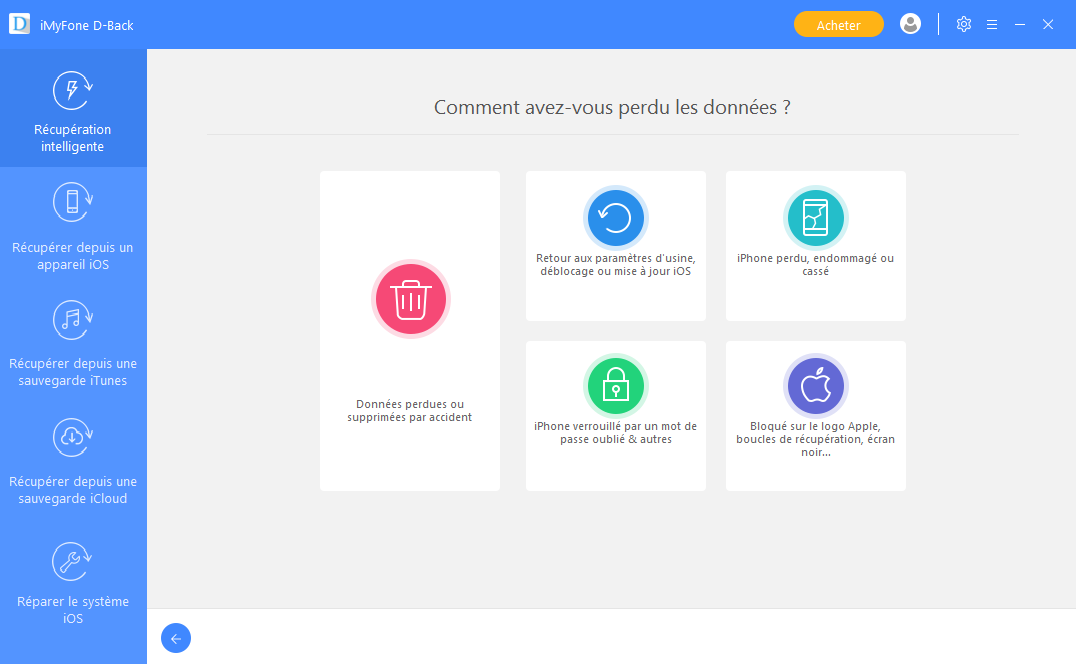1076x664 pixels.
Task: Click the blue factory reset arrow icon
Action: point(616,217)
